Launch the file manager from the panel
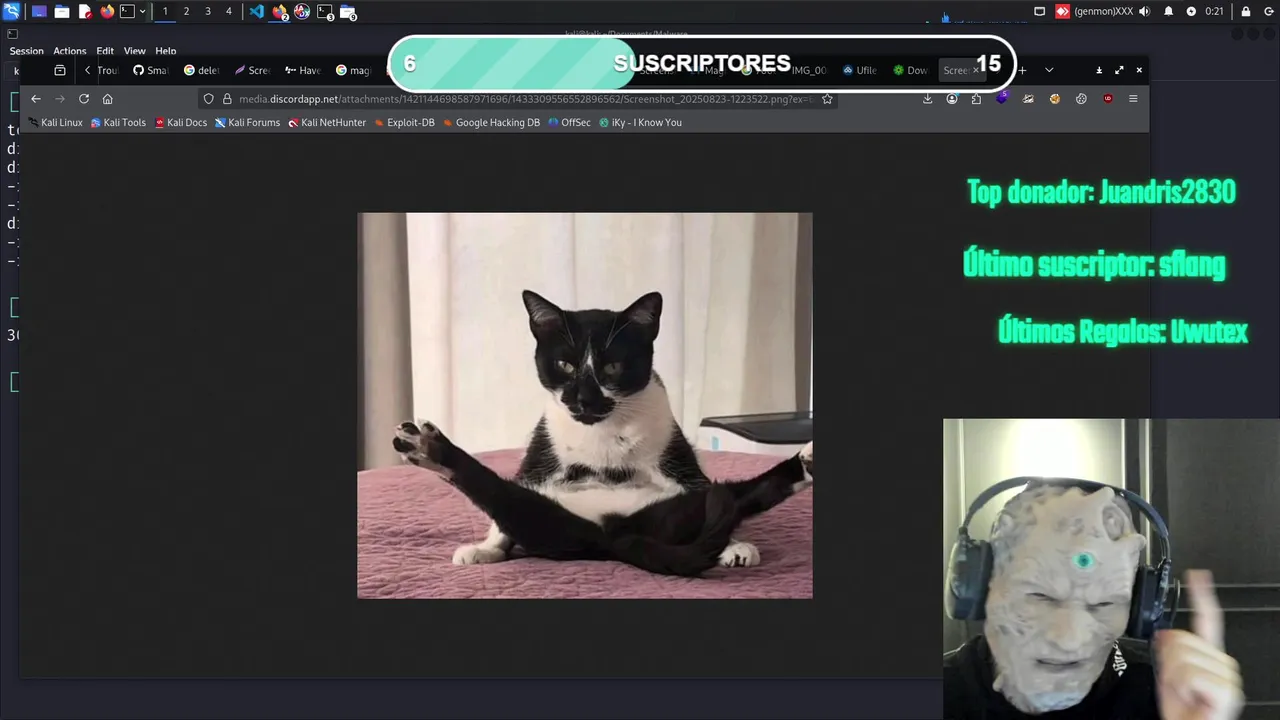The image size is (1280, 720). [62, 12]
